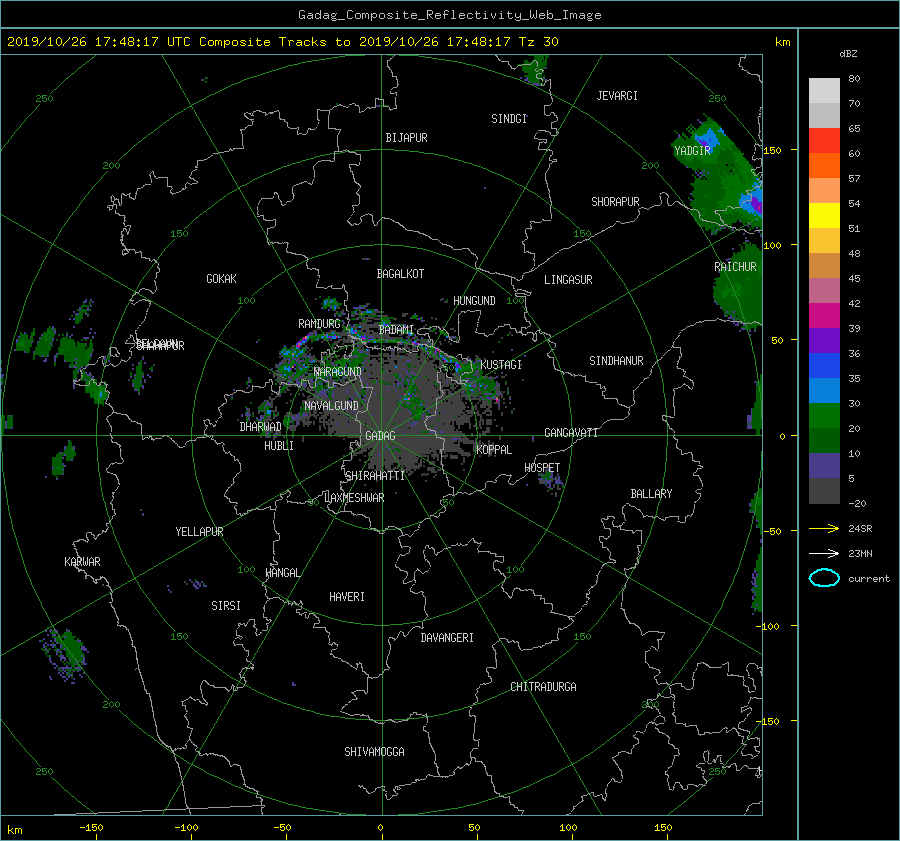Click the HOSPET city label
Screen dimensions: 900x841
coord(542,468)
